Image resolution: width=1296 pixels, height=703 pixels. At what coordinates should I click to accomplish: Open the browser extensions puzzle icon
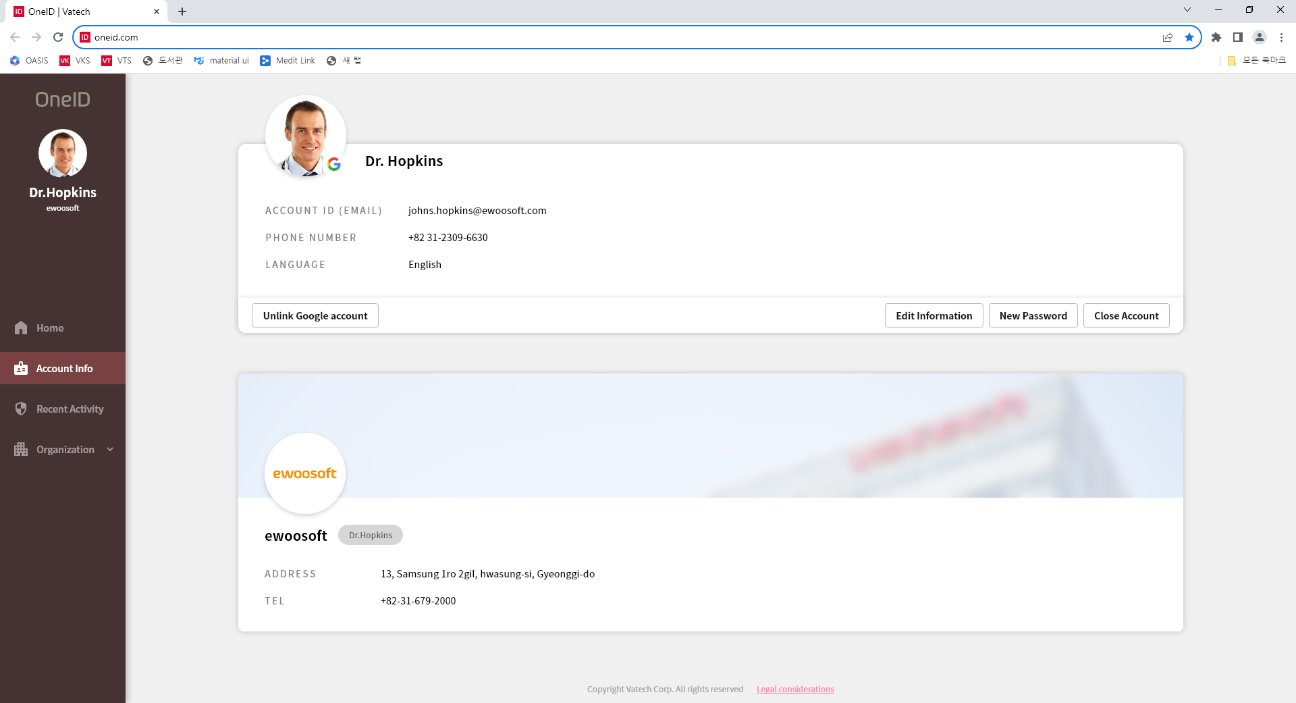[x=1216, y=37]
